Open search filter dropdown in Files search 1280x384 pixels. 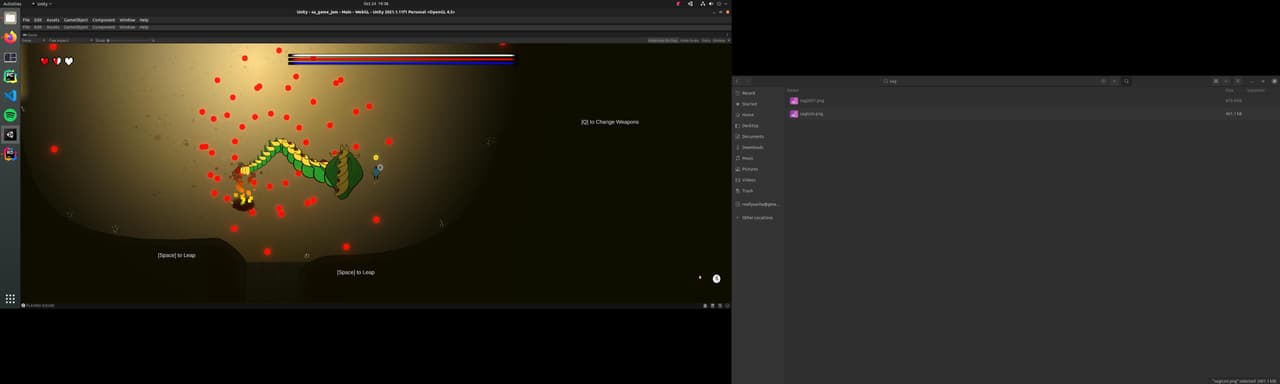[1114, 81]
